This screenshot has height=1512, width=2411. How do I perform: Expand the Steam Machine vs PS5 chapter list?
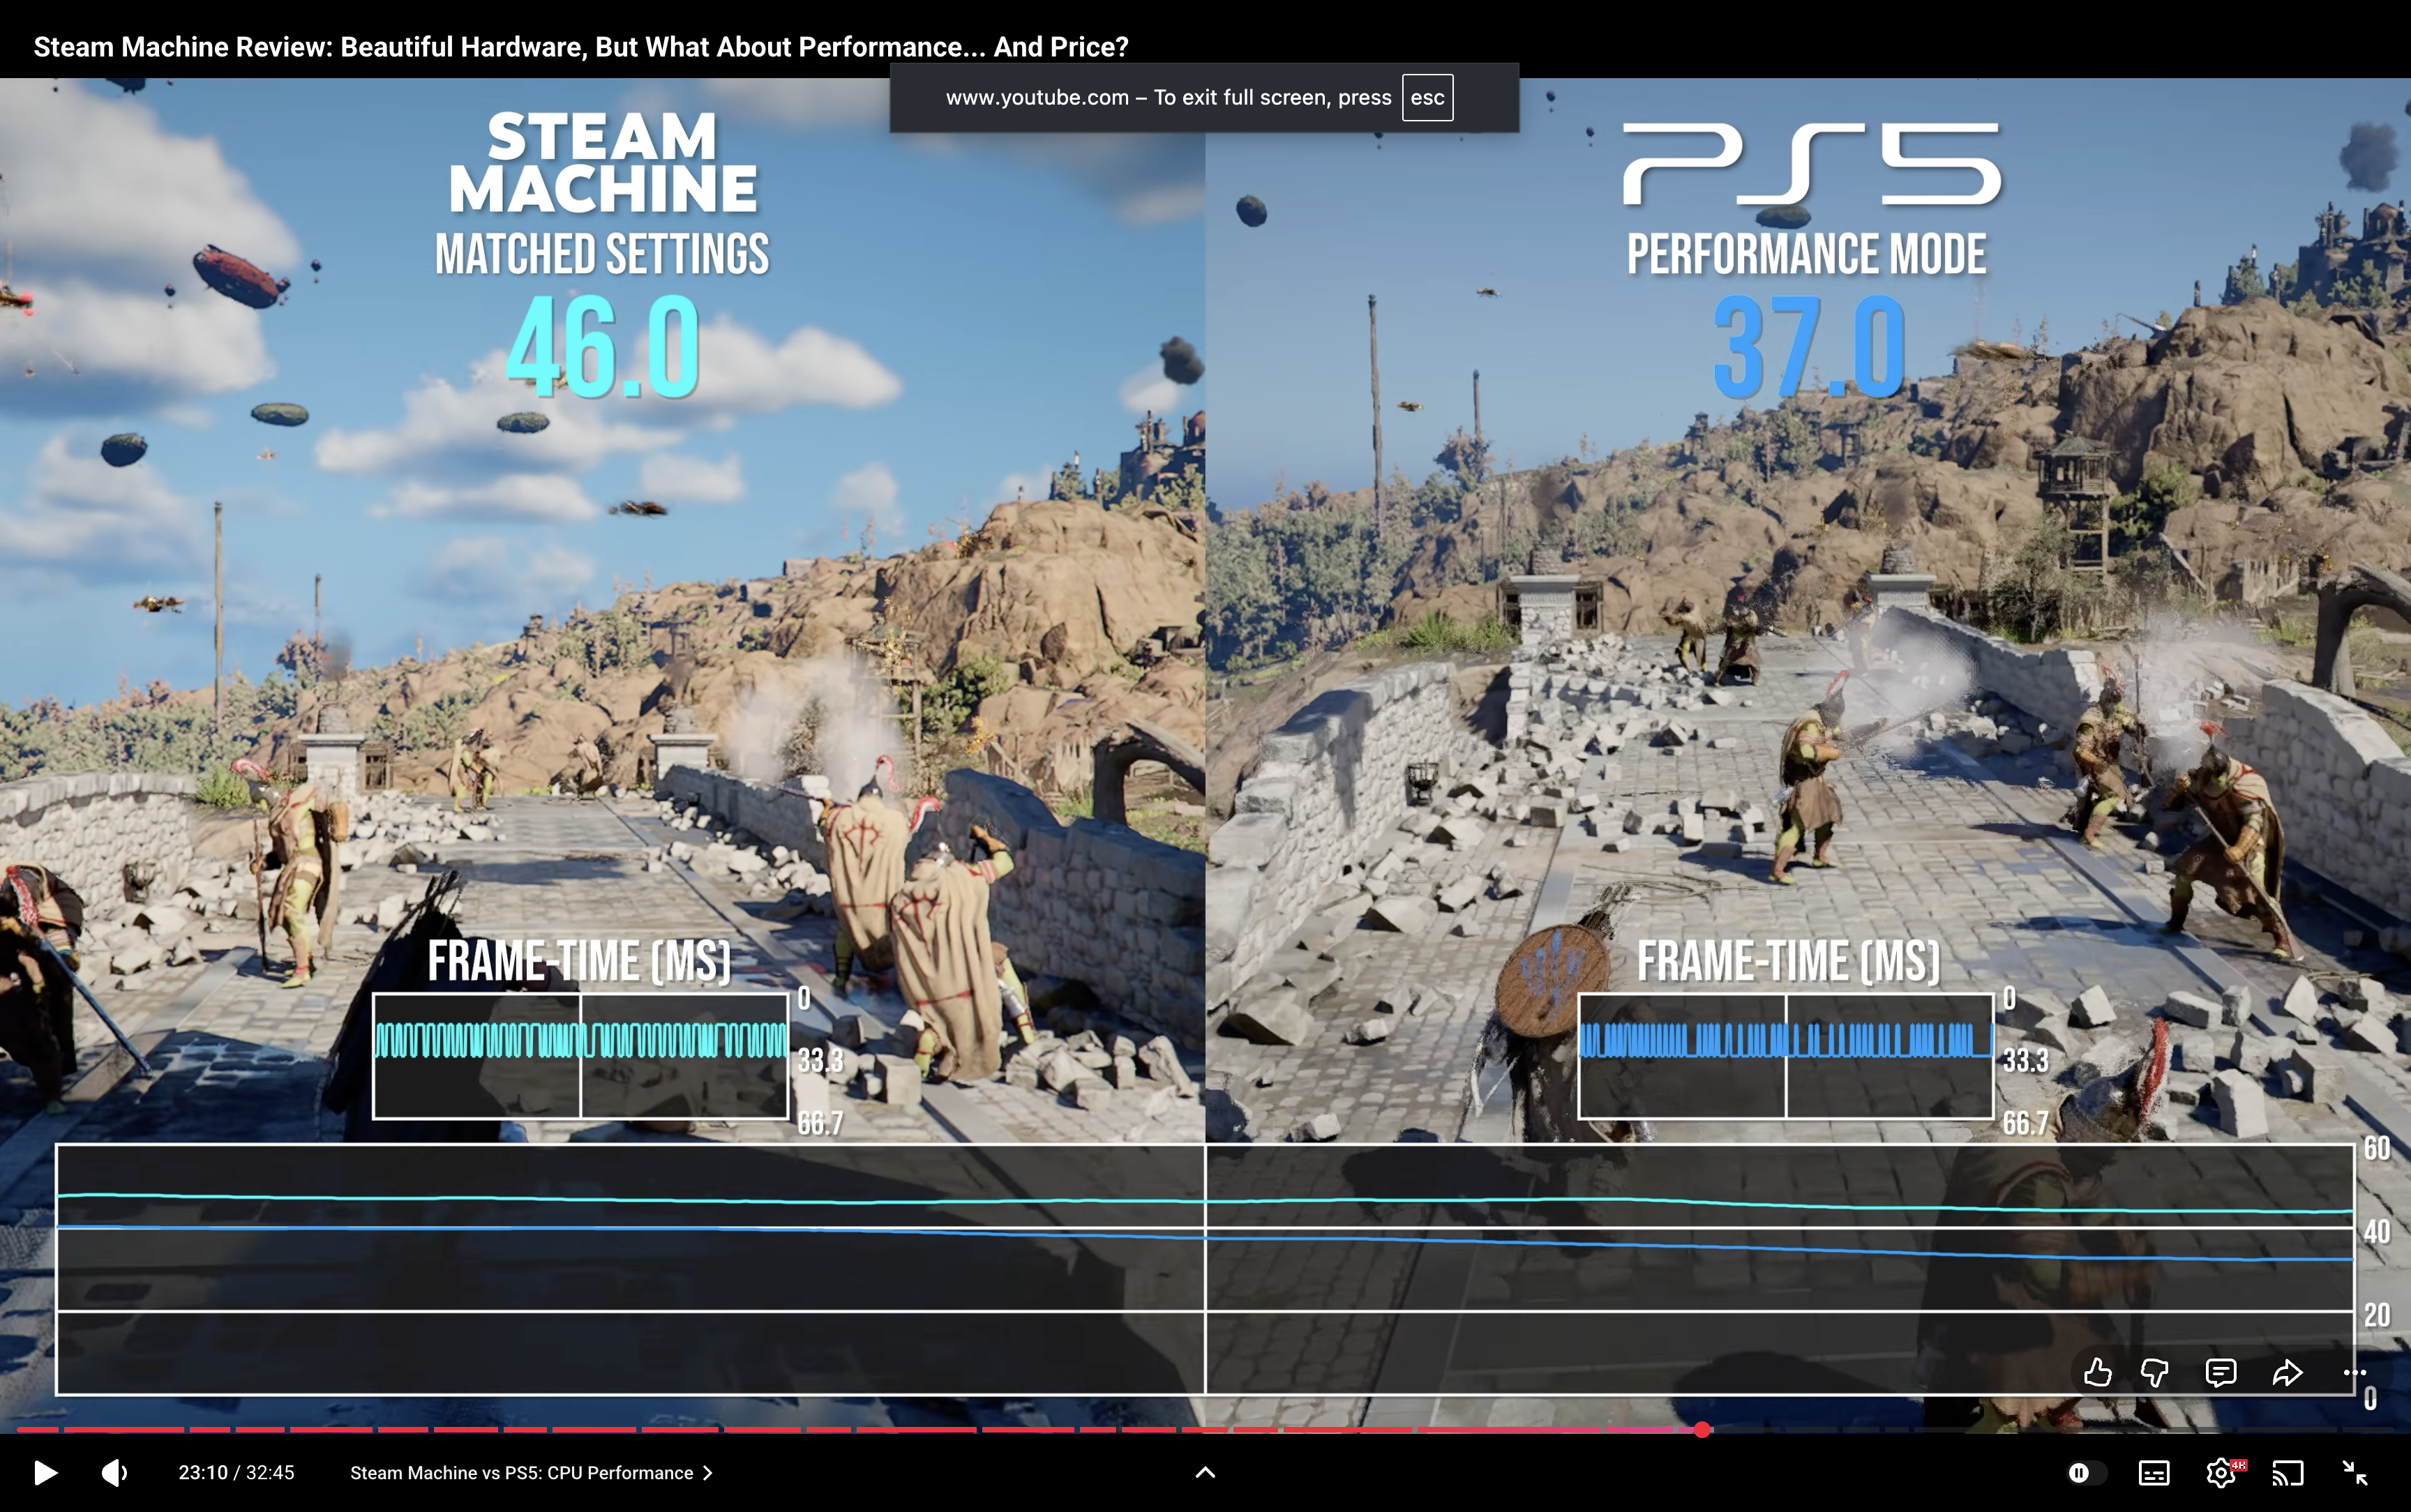coord(531,1472)
